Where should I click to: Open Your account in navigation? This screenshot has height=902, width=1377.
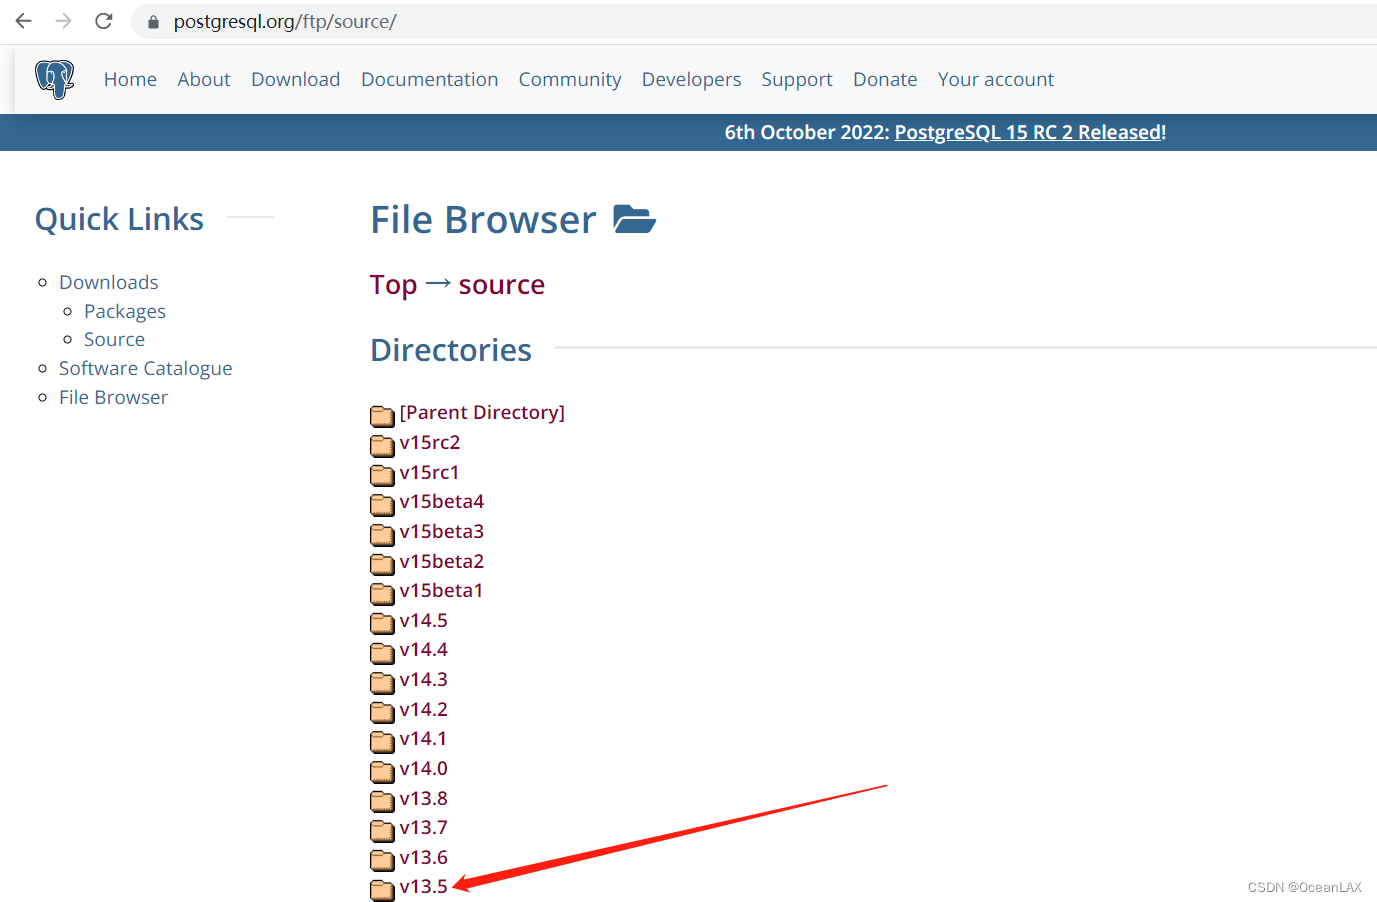click(x=996, y=79)
